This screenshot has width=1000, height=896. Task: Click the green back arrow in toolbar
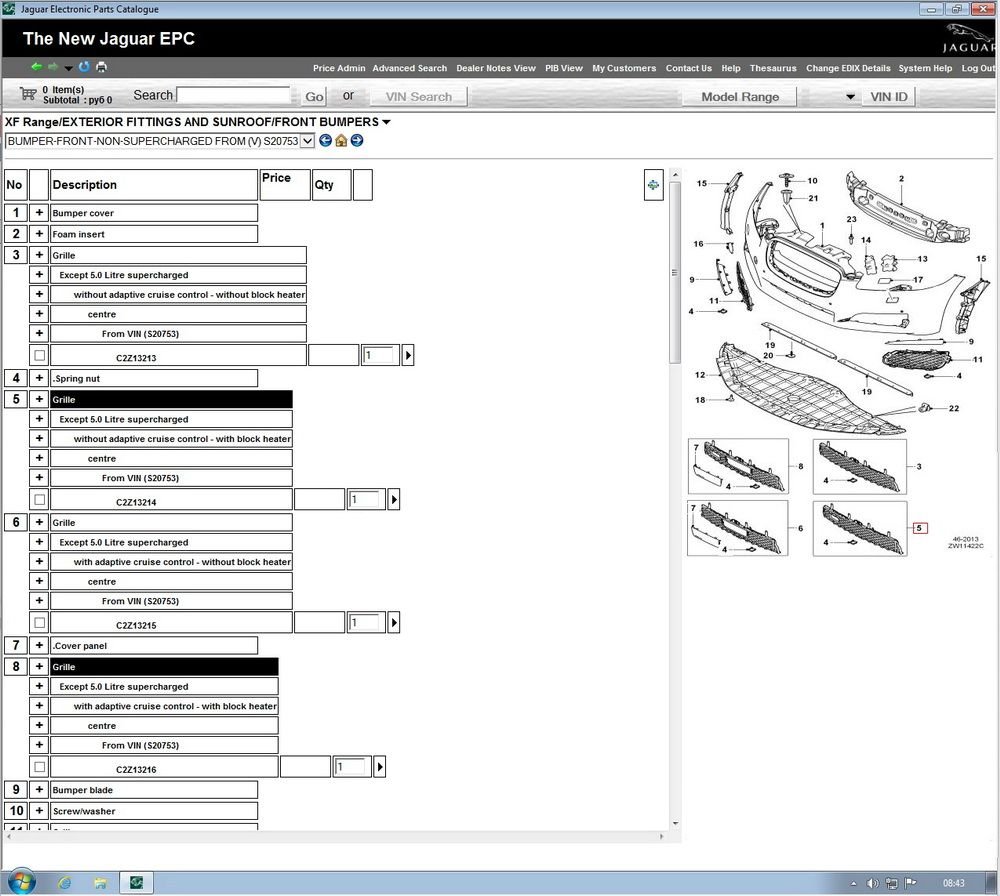click(x=36, y=67)
